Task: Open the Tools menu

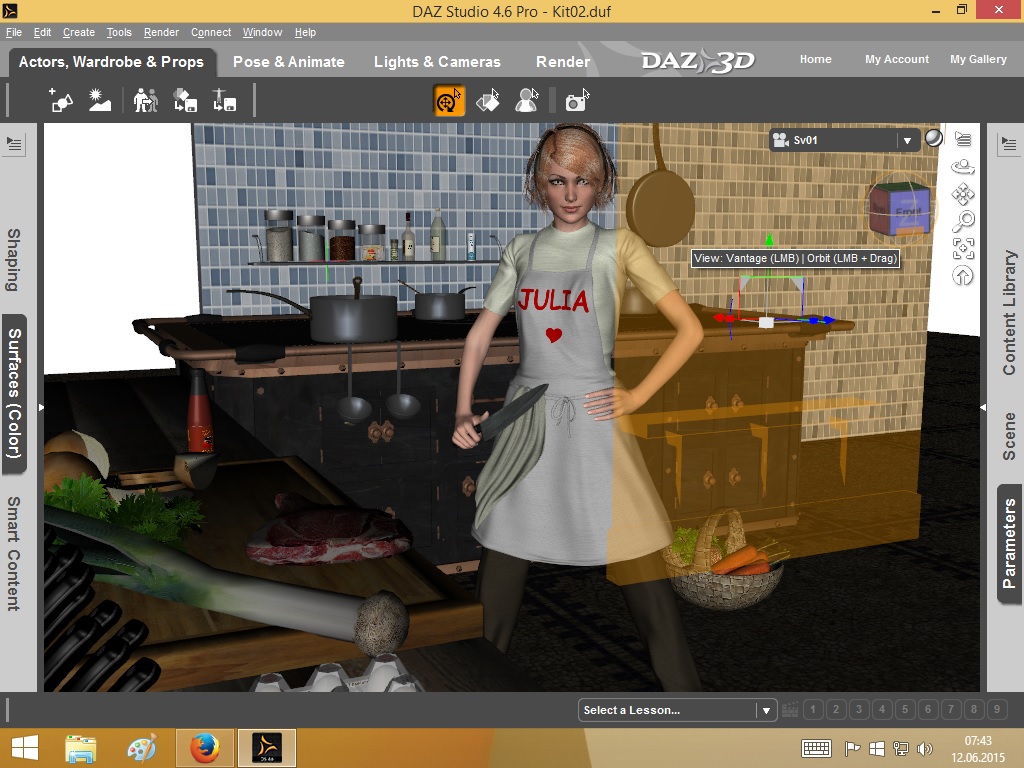Action: (119, 32)
